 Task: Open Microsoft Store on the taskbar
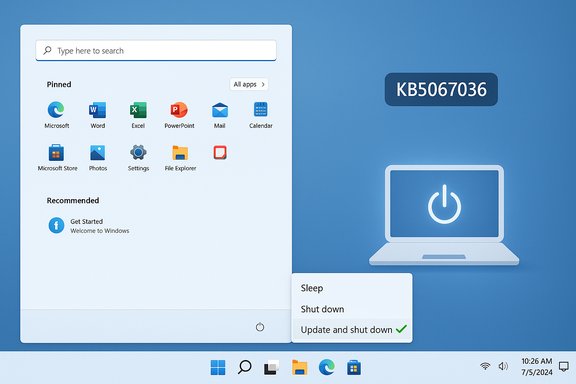pyautogui.click(x=354, y=367)
